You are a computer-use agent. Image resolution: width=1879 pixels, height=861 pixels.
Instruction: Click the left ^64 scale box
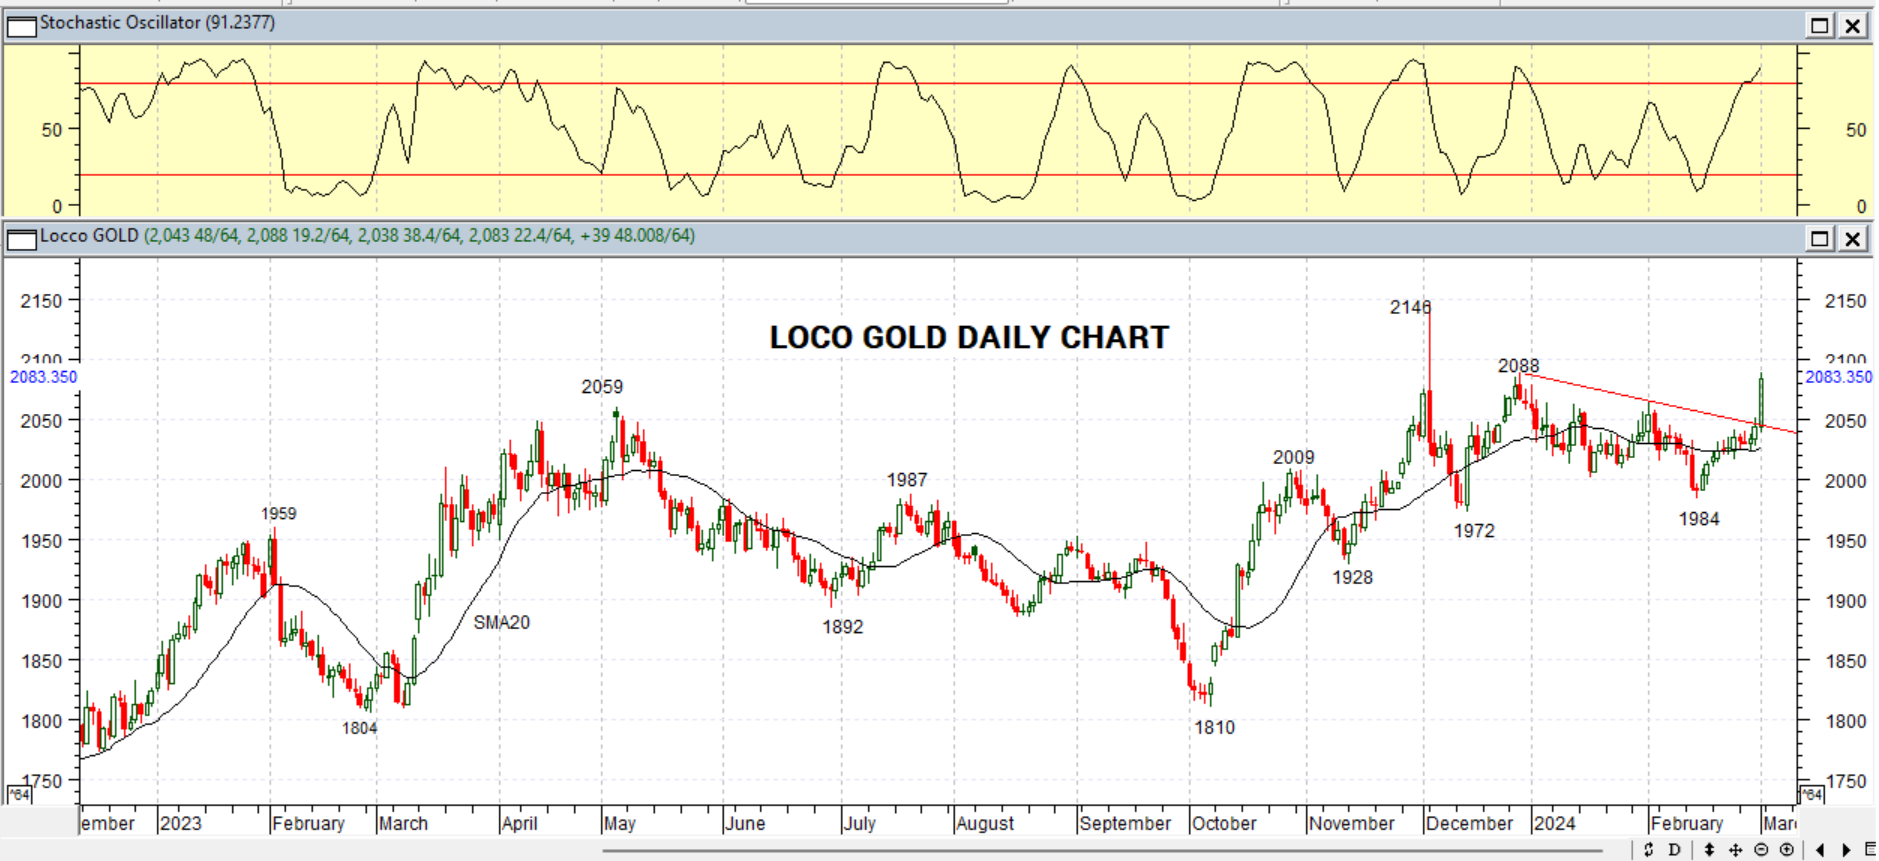(19, 794)
